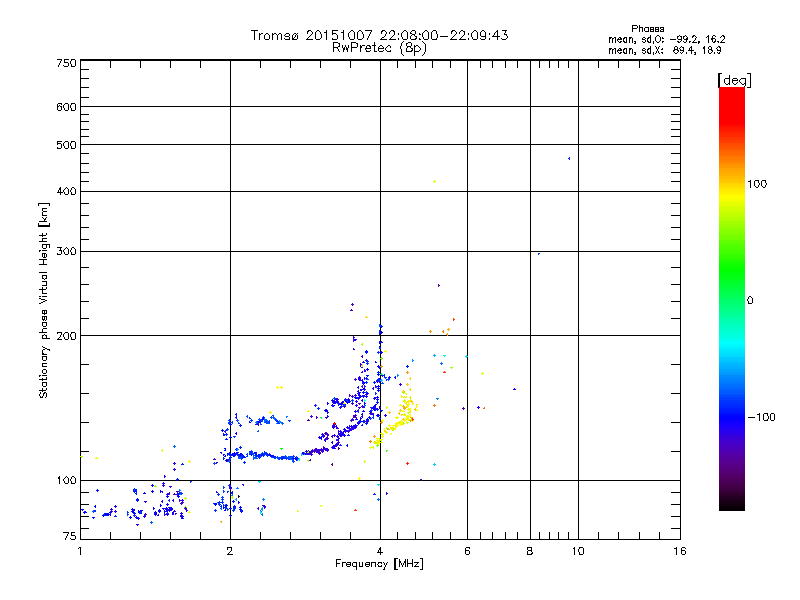Click the y-axis tick label '100'
Viewport: 800px width, 600px height.
coord(66,480)
